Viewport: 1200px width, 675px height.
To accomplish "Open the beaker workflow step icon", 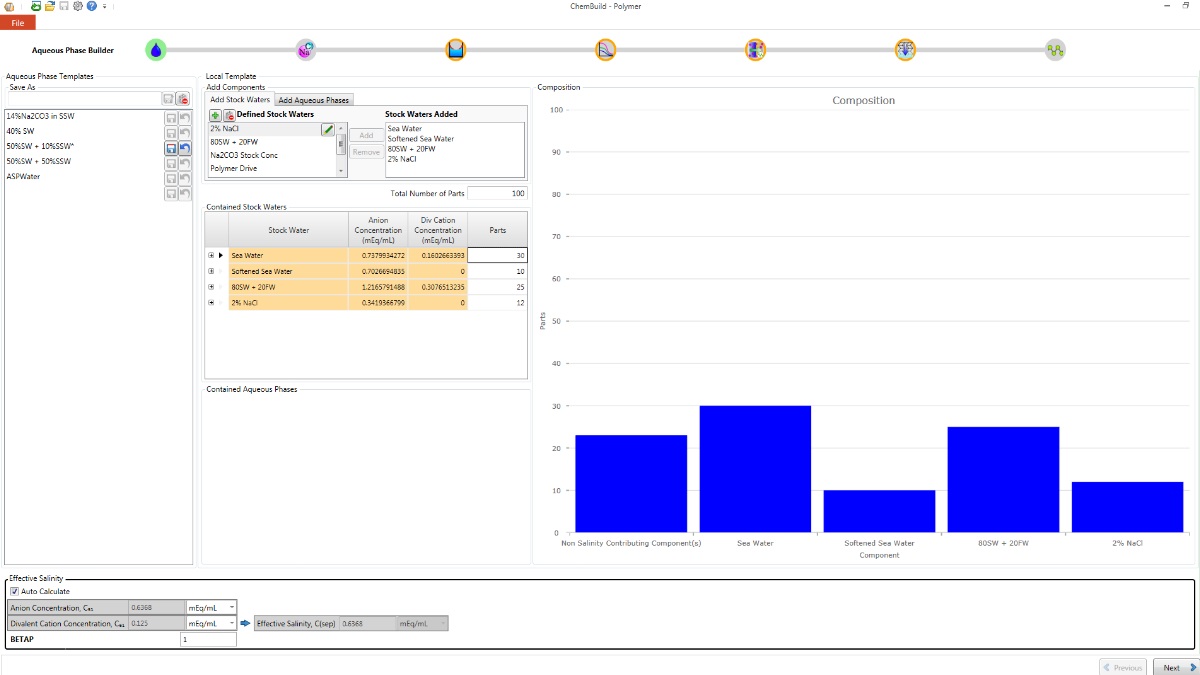I will (456, 49).
